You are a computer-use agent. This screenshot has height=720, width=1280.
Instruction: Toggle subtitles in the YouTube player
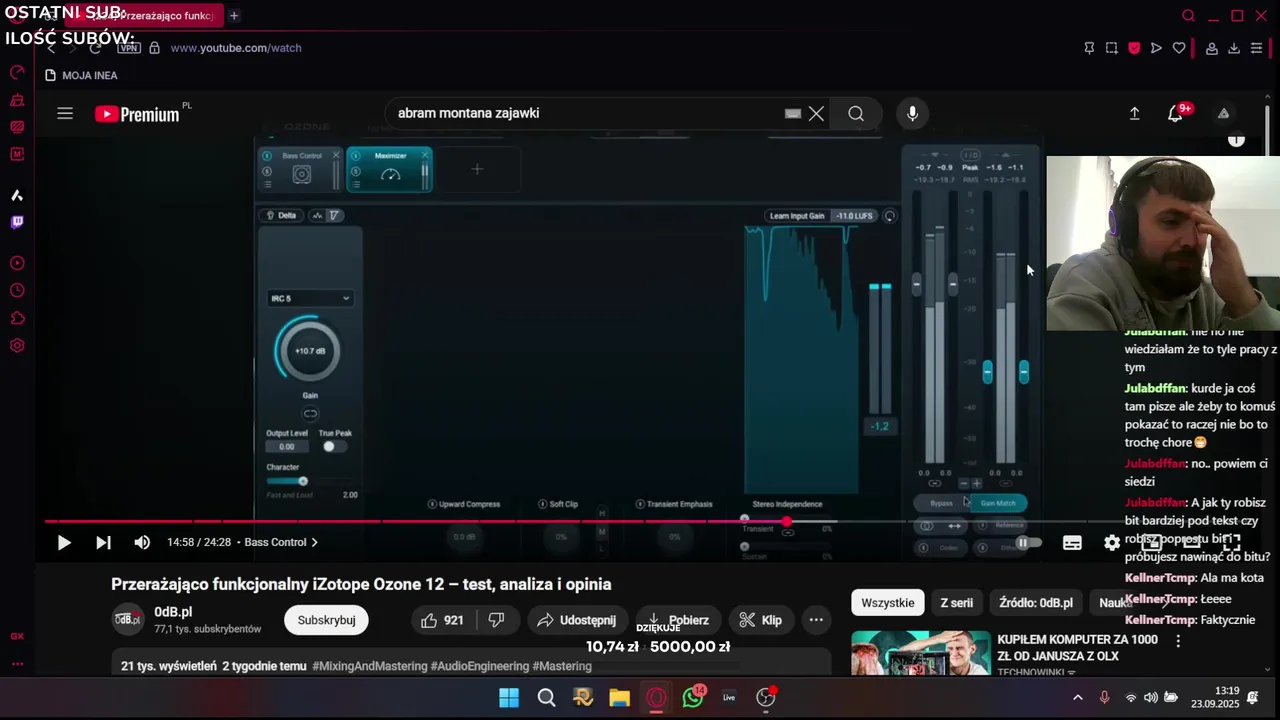tap(1072, 542)
